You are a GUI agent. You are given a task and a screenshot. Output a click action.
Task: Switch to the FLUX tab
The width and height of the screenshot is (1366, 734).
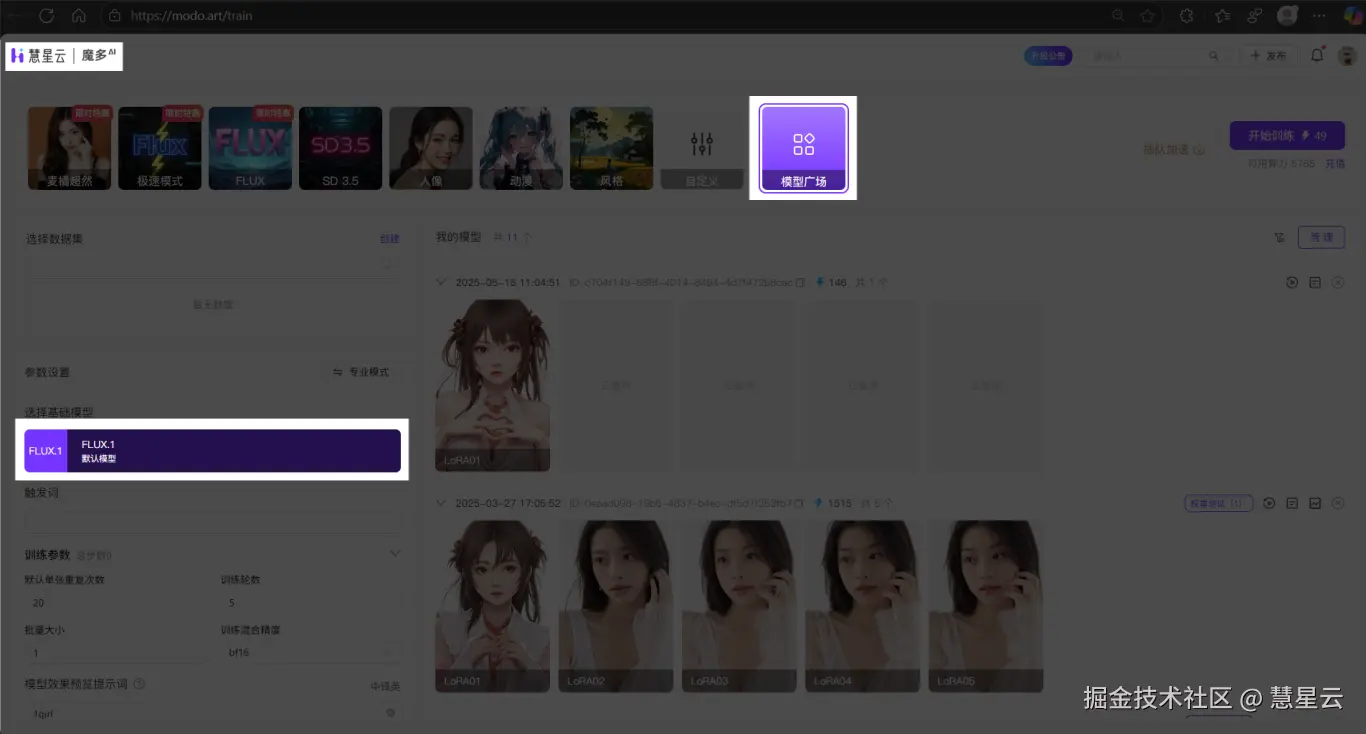(250, 147)
